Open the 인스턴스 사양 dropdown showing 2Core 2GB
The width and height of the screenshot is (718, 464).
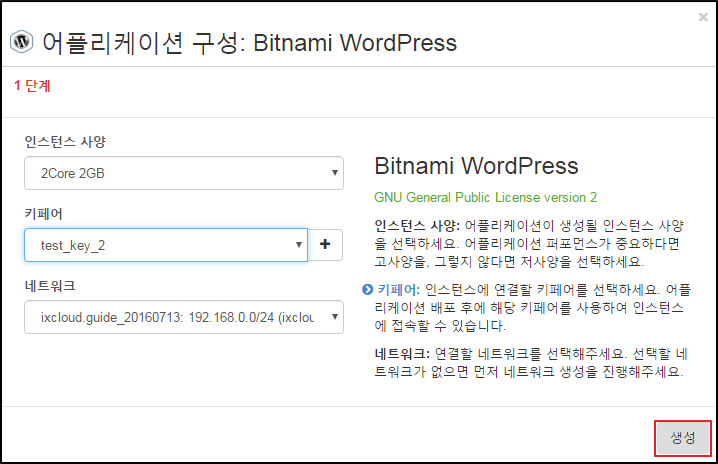pyautogui.click(x=184, y=173)
